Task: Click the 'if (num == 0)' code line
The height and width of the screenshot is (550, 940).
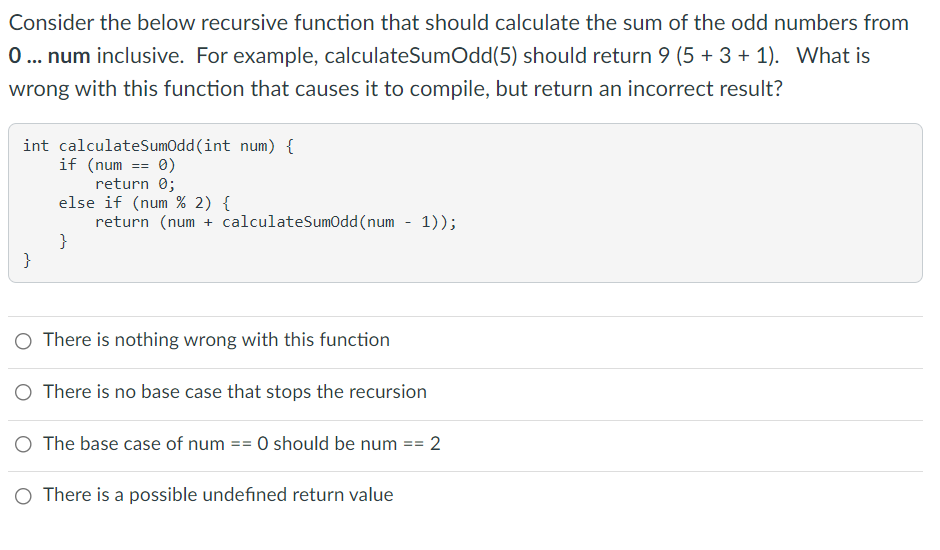Action: [117, 165]
